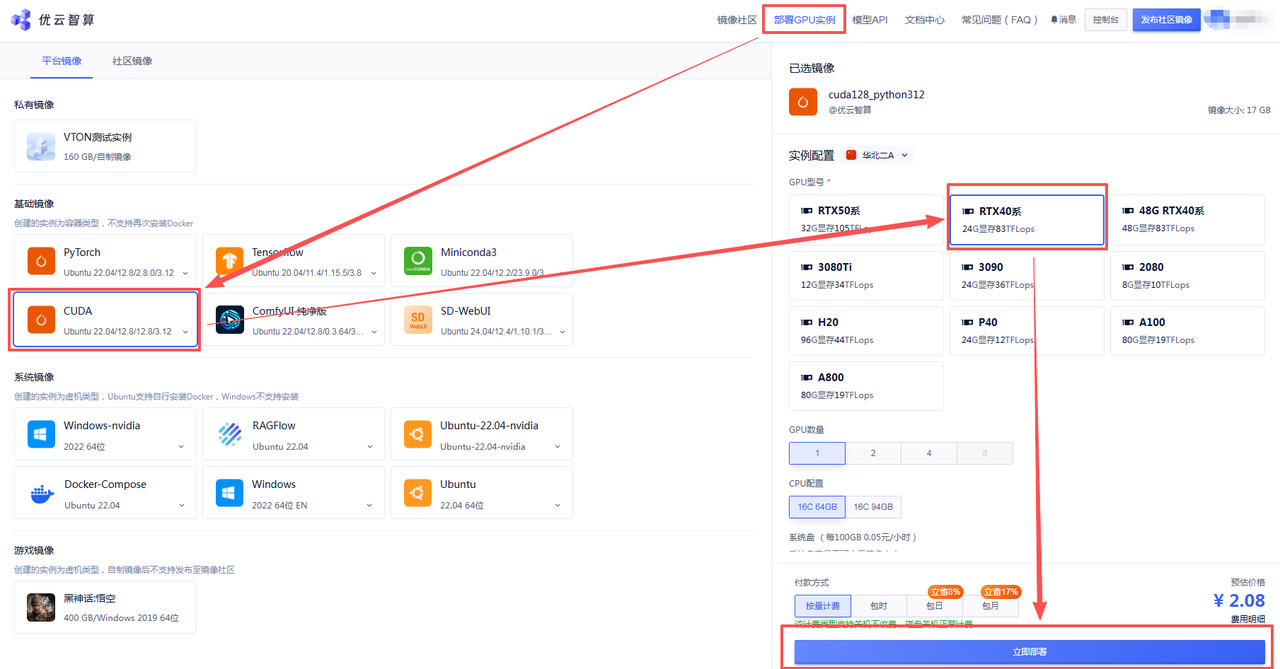Select the TensorFlow image icon
1280x669 pixels.
tap(229, 261)
